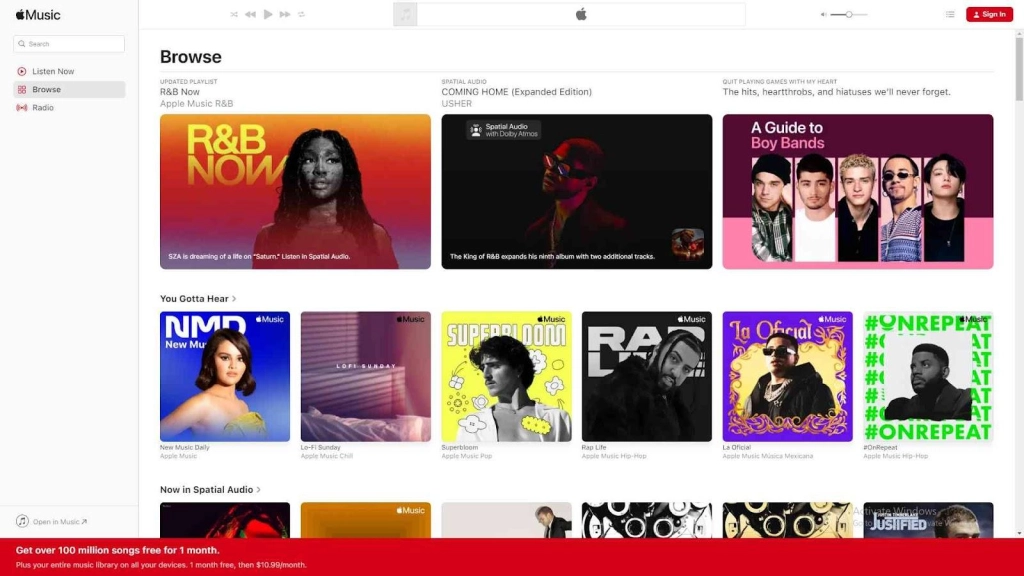This screenshot has height=576, width=1024.
Task: Open New Music Daily playlist cover
Action: (x=225, y=376)
